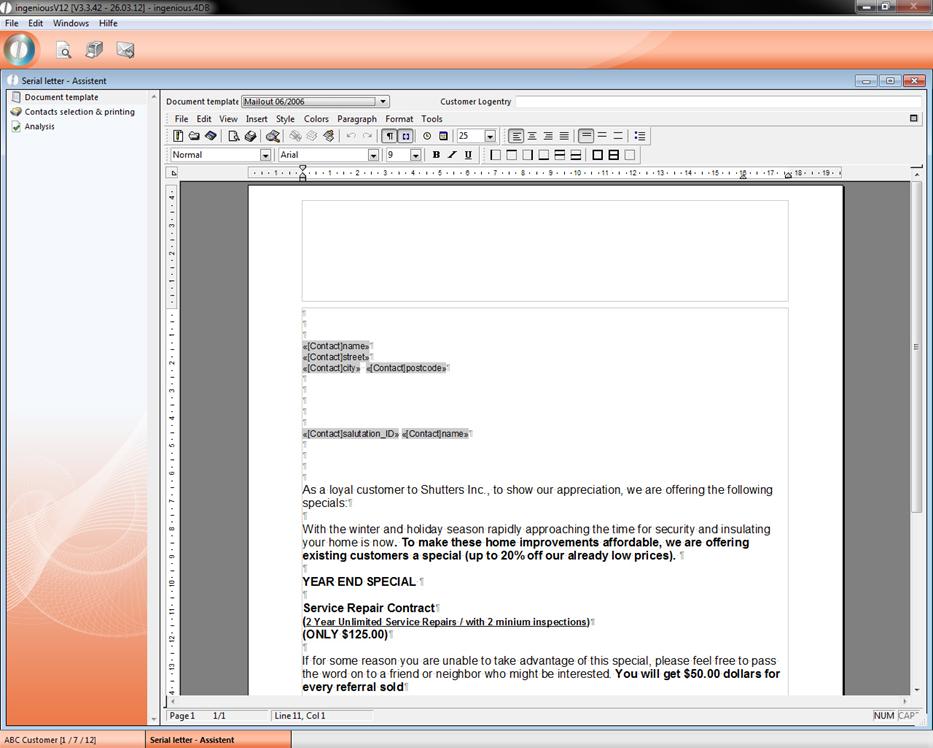The width and height of the screenshot is (933, 748).
Task: Toggle the paragraph marks display button
Action: pos(390,136)
